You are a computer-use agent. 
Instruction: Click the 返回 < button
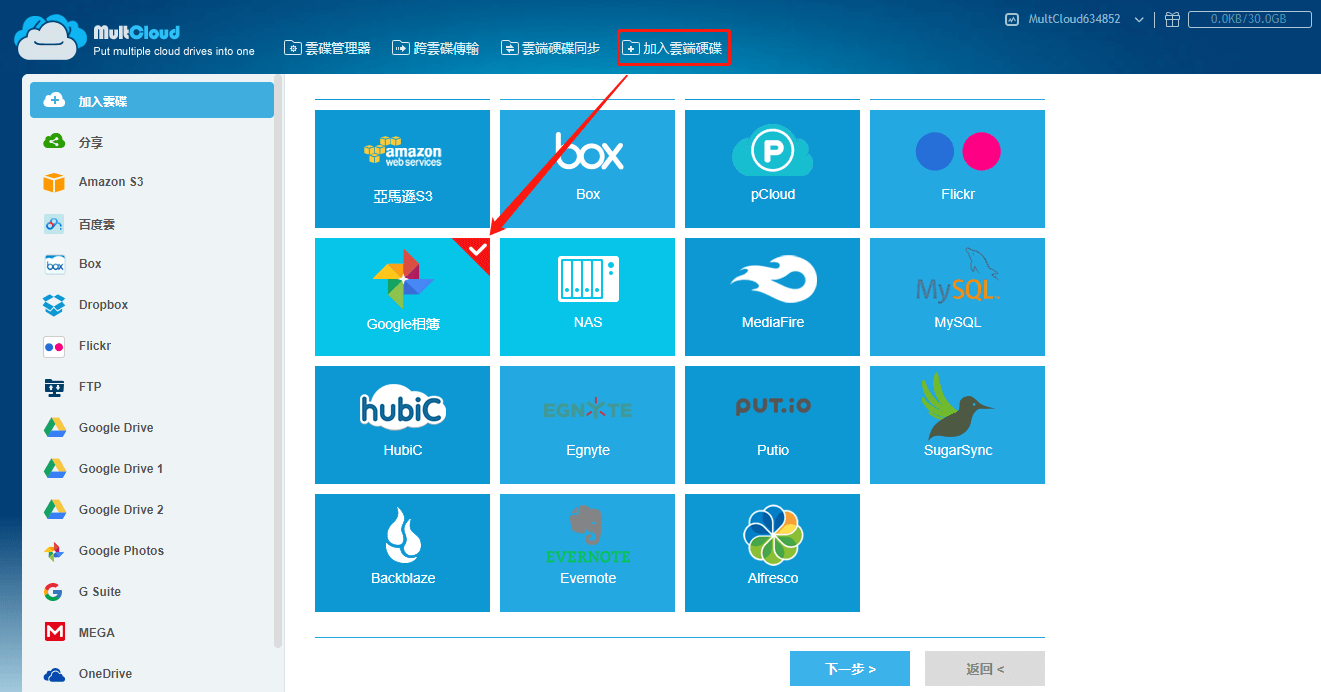pos(985,668)
